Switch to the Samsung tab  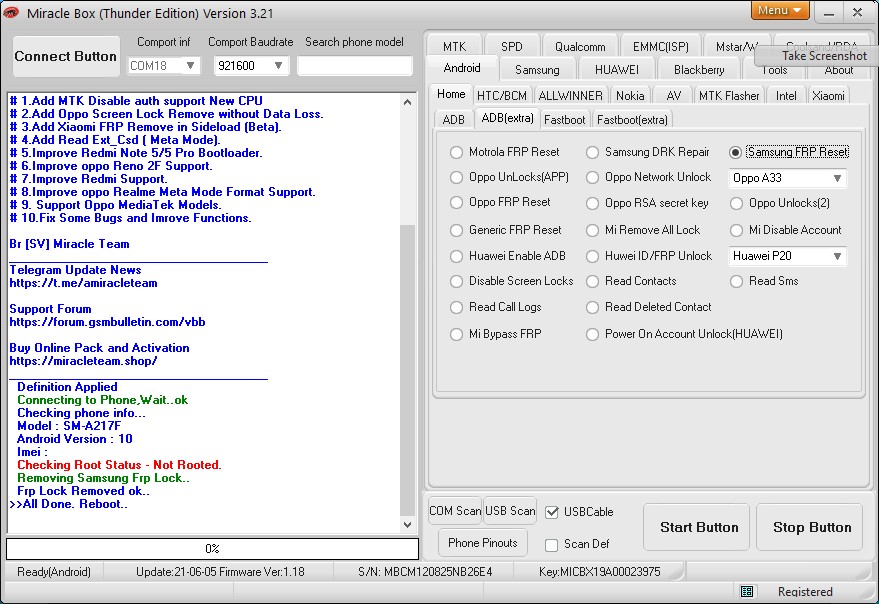coord(537,70)
